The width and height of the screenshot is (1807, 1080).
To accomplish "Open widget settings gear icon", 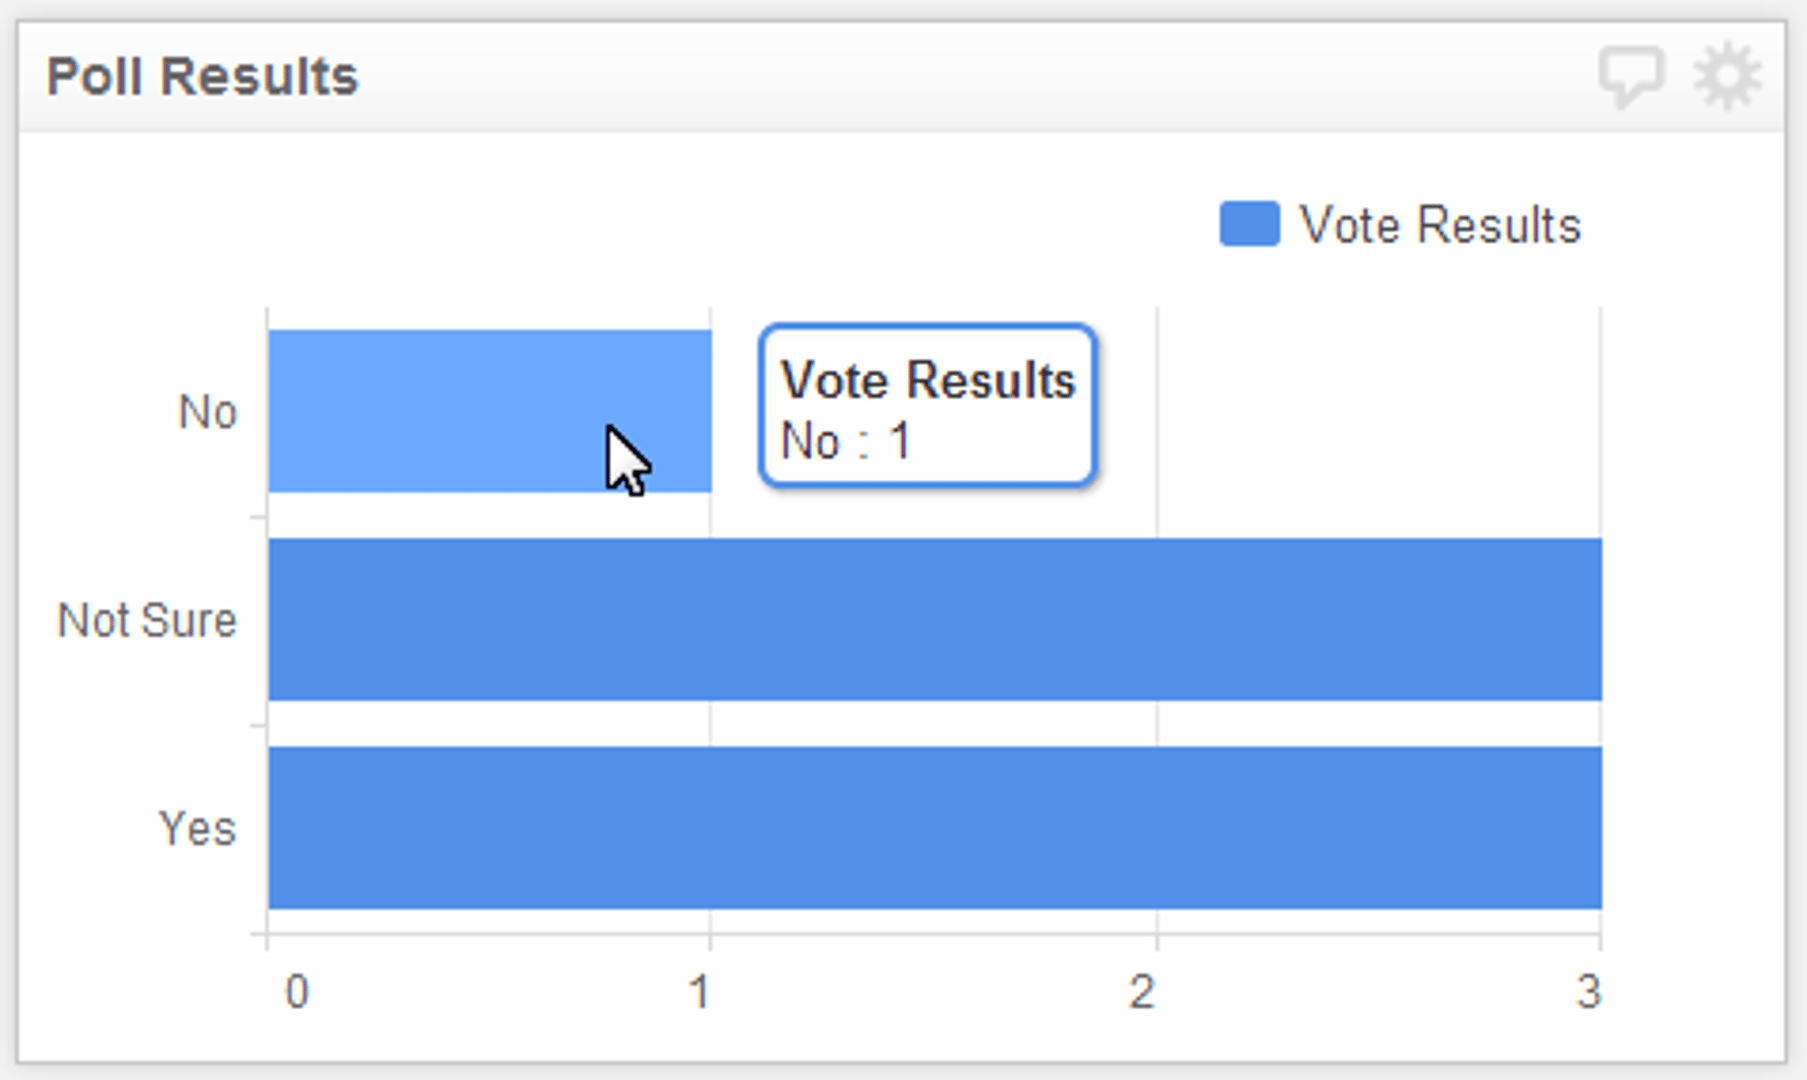I will (x=1727, y=76).
